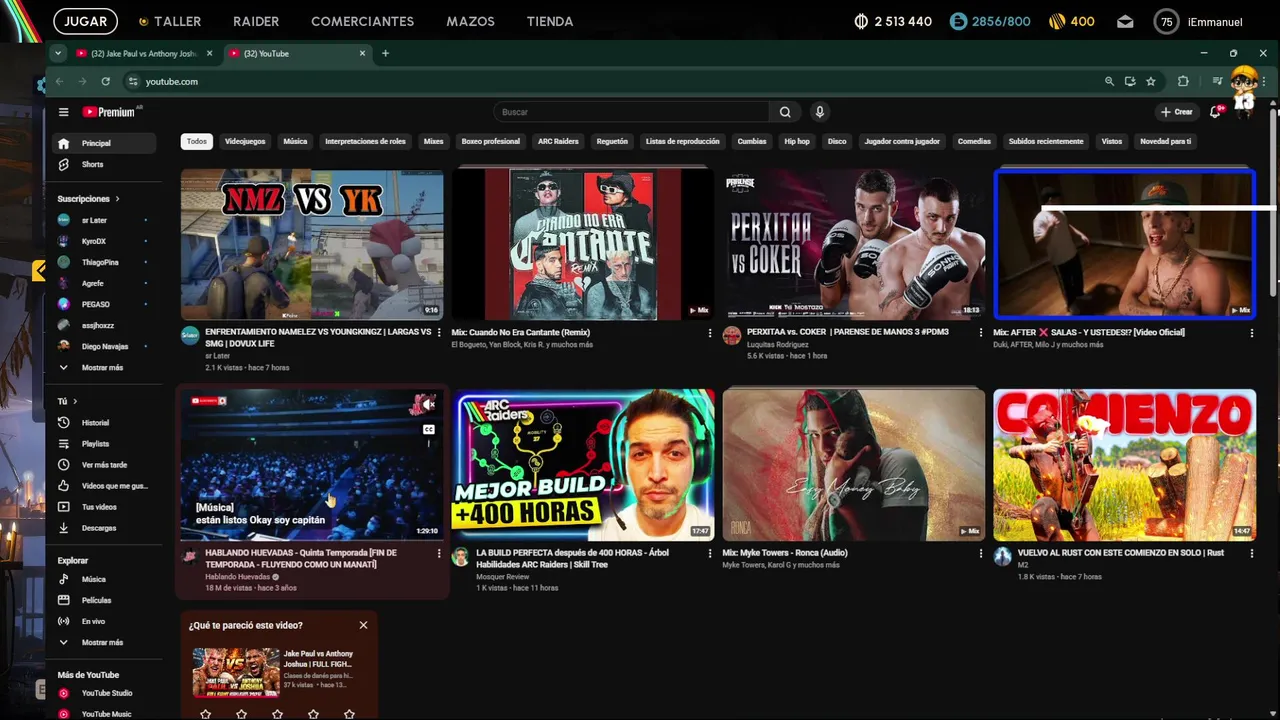Screen dimensions: 1280x720
Task: Start voice search with the microphone icon
Action: pyautogui.click(x=819, y=112)
